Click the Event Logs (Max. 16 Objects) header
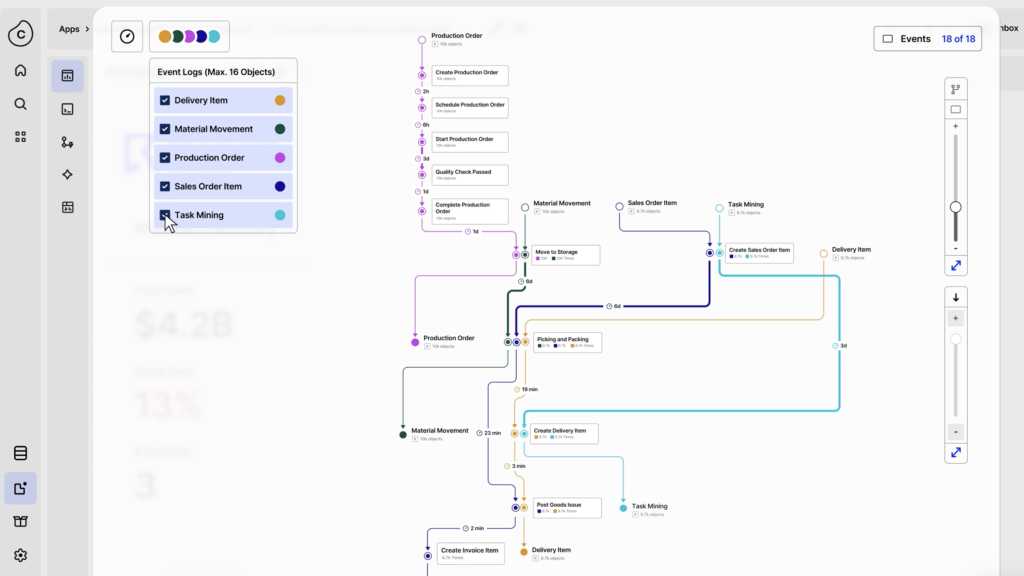This screenshot has height=576, width=1024. point(216,72)
